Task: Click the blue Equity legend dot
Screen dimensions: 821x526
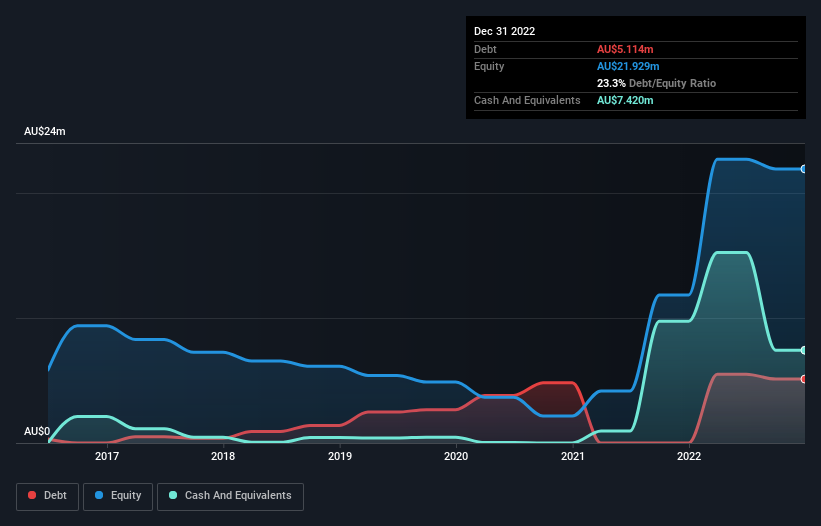Action: [99, 495]
